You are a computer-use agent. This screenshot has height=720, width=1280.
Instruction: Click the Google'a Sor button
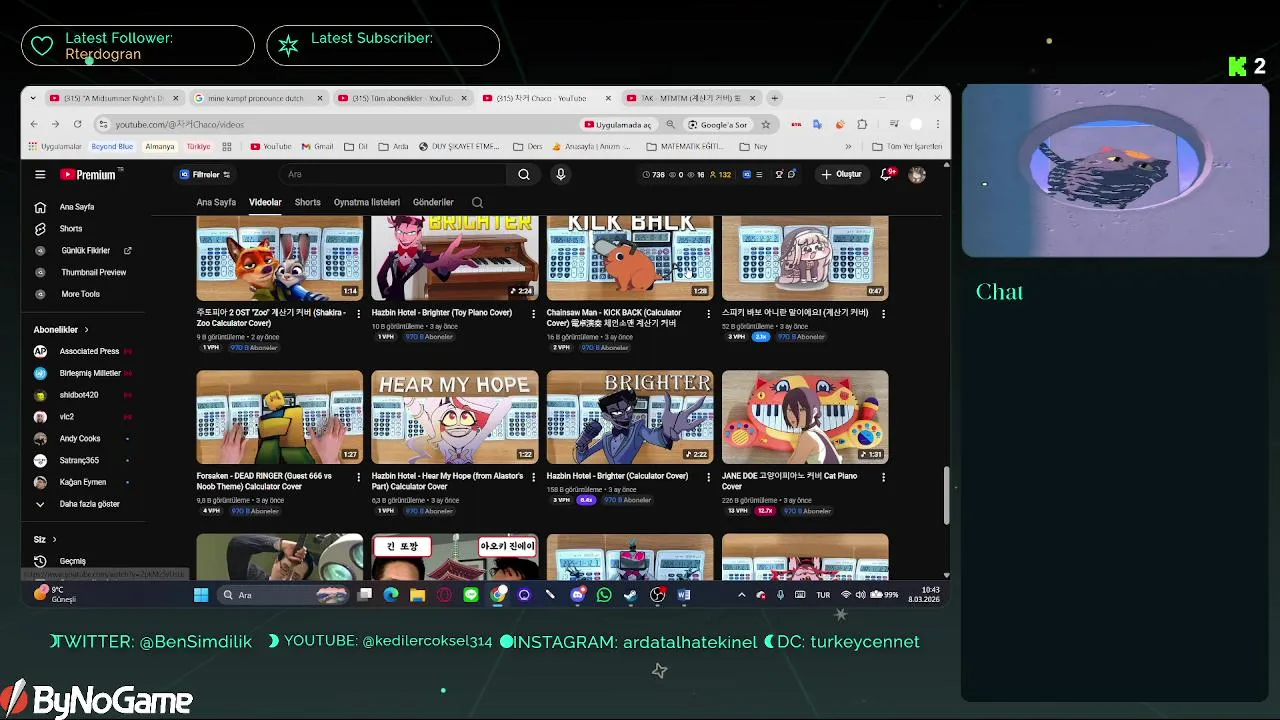click(717, 124)
